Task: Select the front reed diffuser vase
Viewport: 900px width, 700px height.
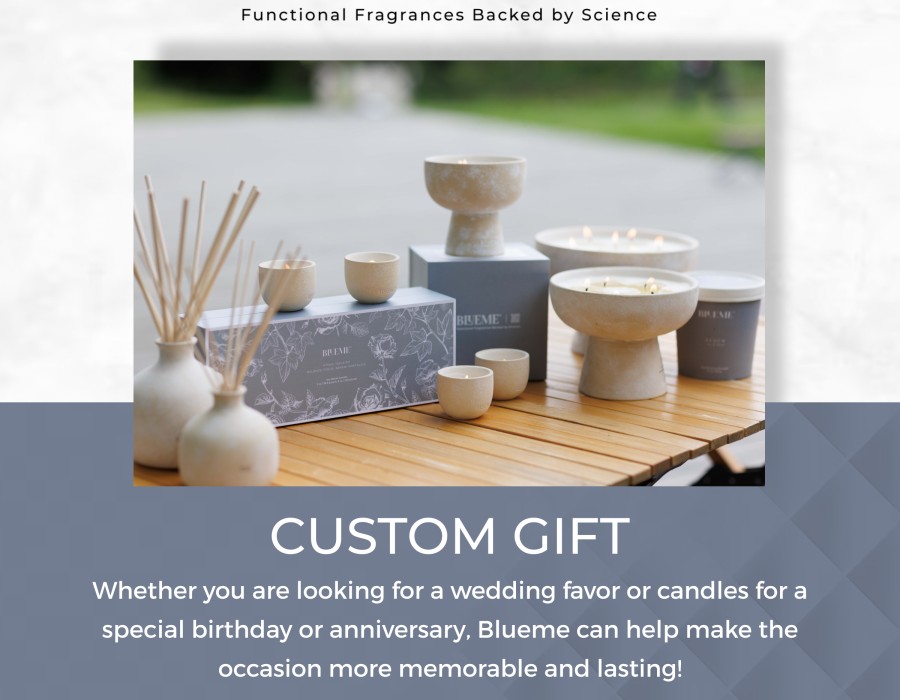Action: point(228,437)
